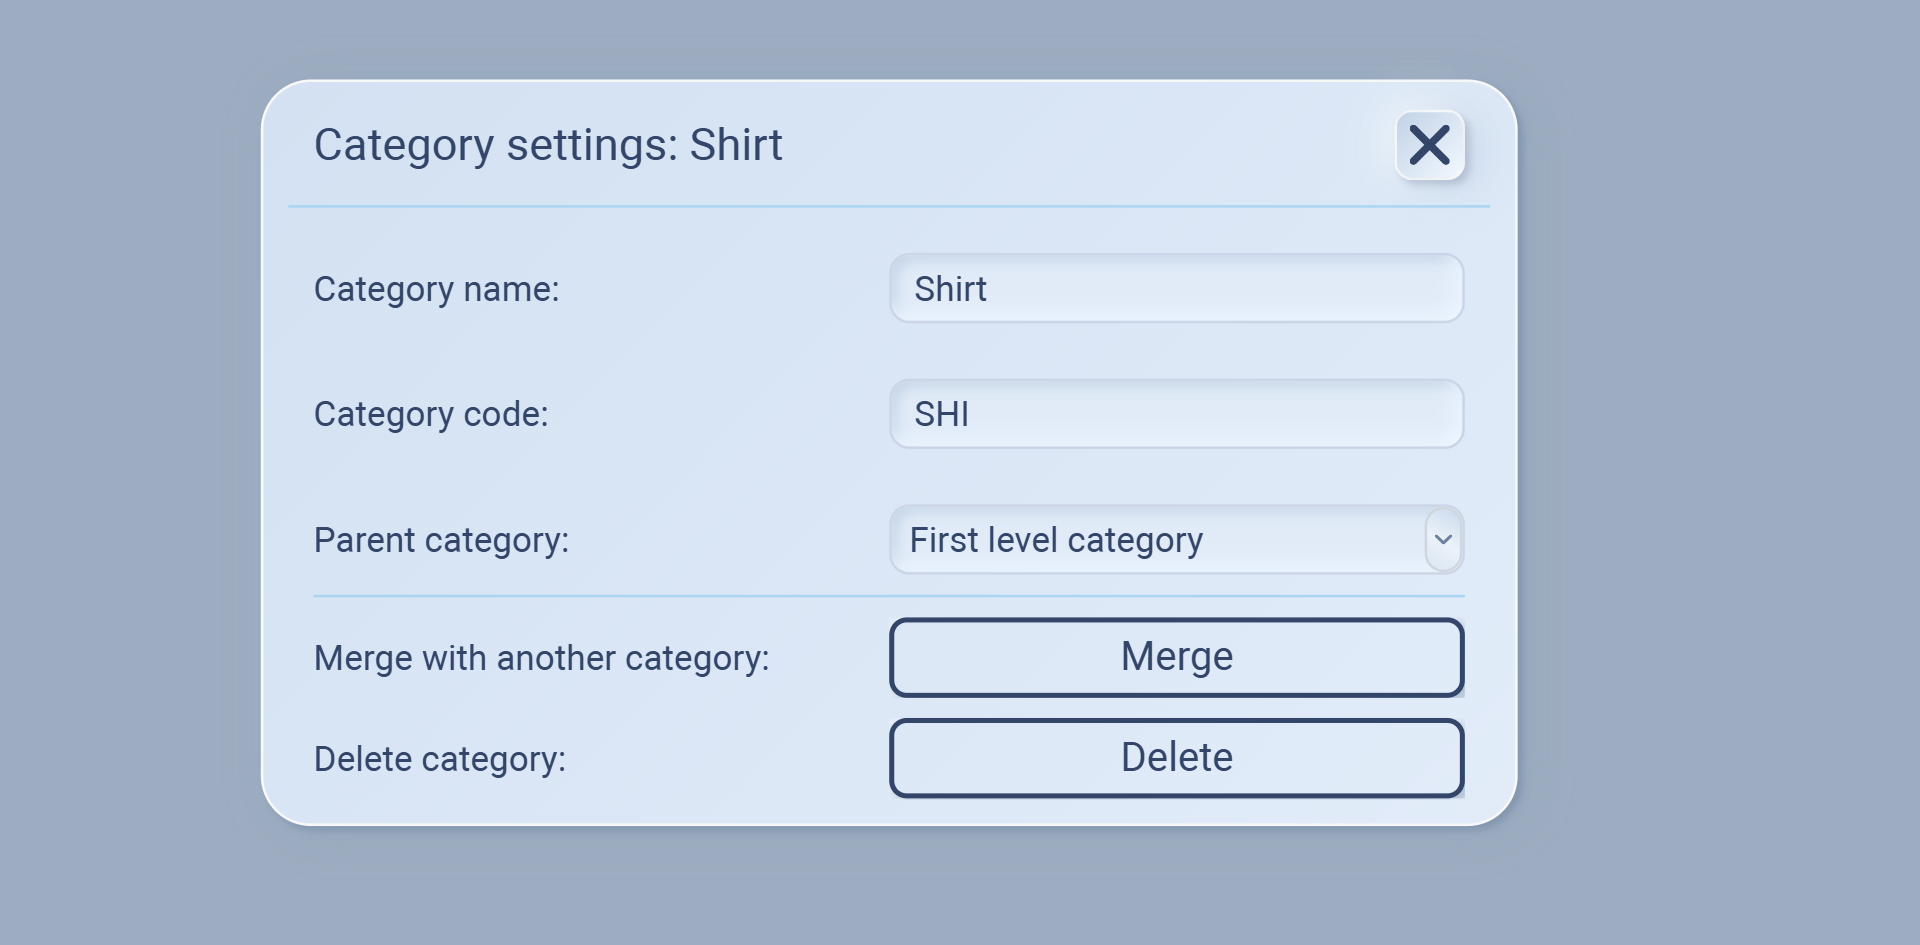1920x945 pixels.
Task: Click the 'Merge with another category:' label
Action: (541, 658)
